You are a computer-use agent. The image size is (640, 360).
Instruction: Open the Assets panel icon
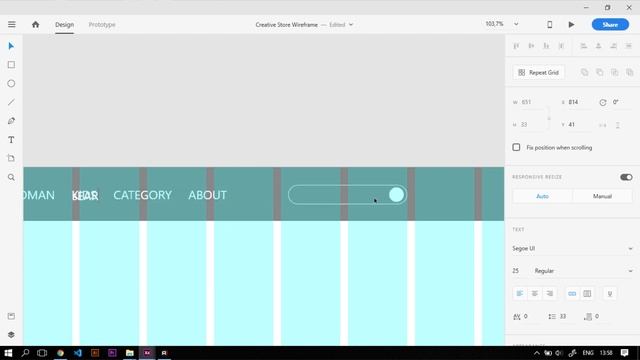11,316
